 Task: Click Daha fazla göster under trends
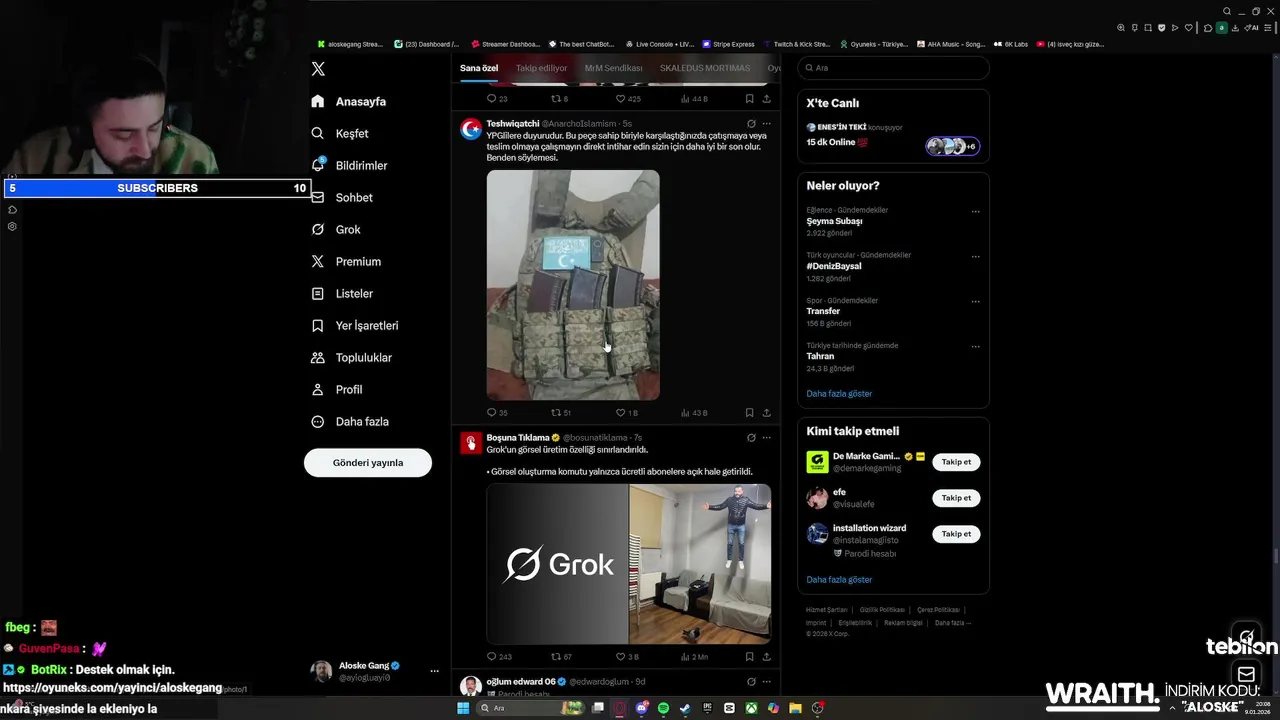pyautogui.click(x=839, y=393)
